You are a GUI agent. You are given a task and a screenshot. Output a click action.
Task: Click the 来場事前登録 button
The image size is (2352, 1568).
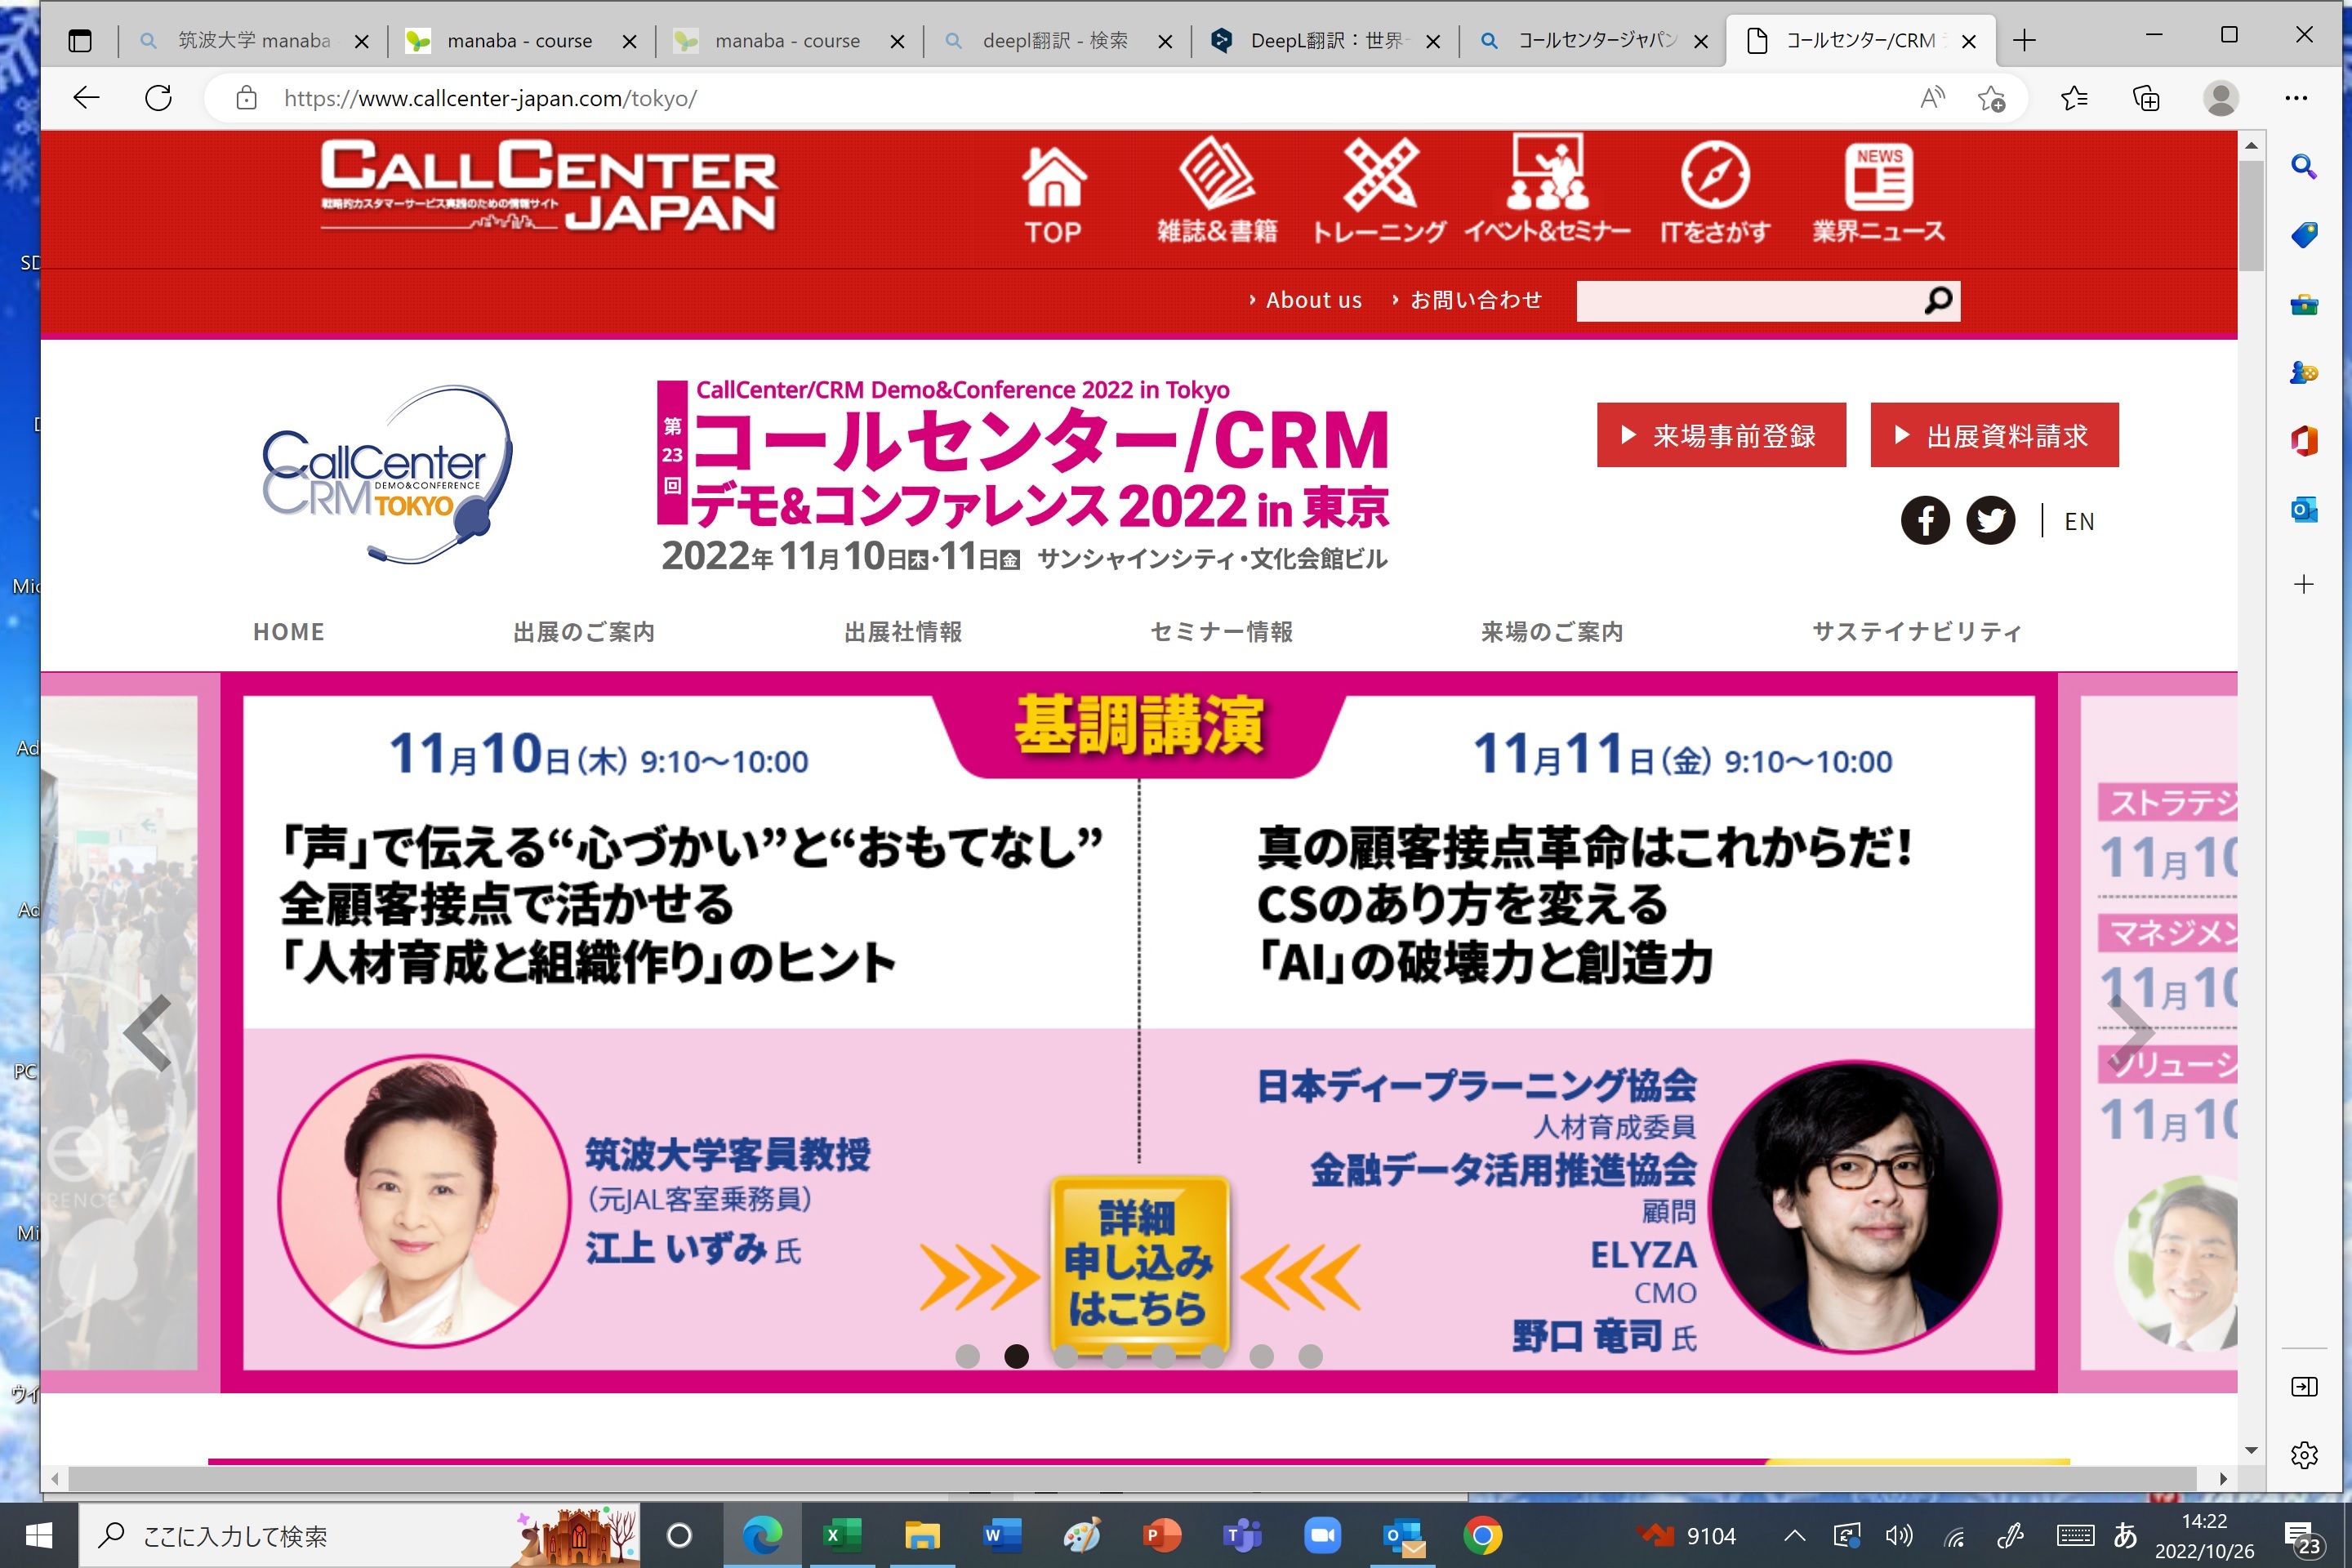pos(1720,436)
